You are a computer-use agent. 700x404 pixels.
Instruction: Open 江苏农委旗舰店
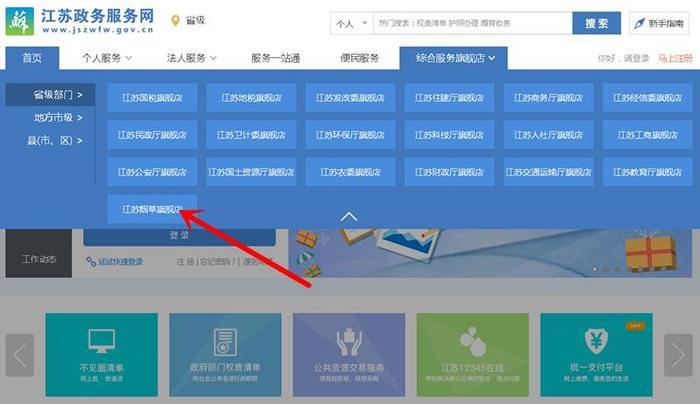pos(350,171)
